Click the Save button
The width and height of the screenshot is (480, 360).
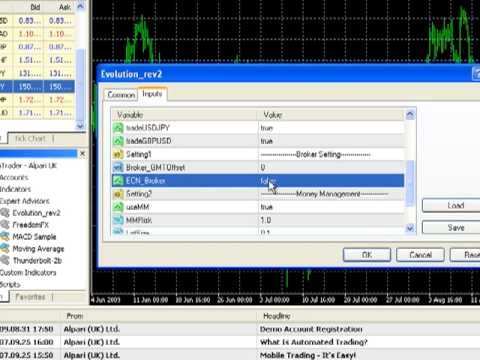click(451, 228)
